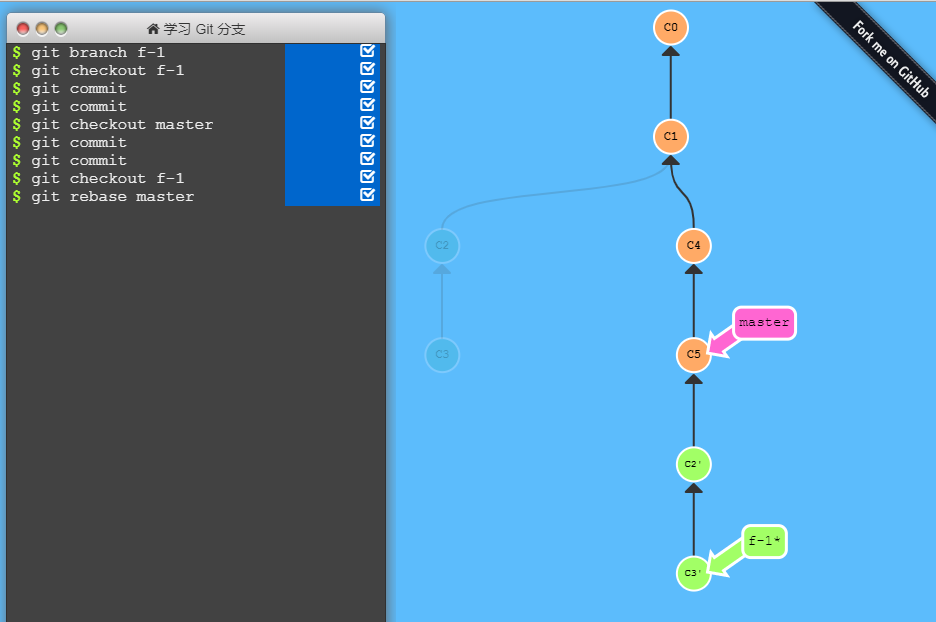
Task: Select commit node C0
Action: (670, 27)
